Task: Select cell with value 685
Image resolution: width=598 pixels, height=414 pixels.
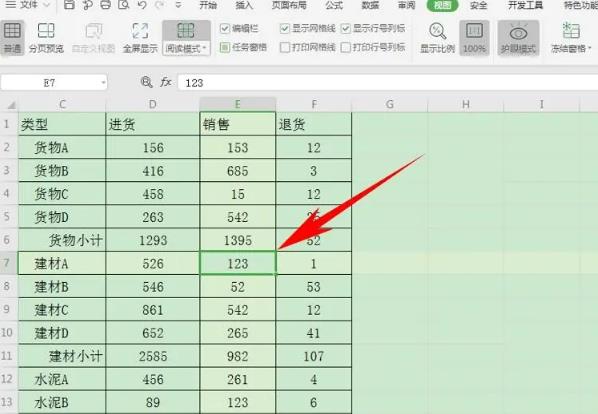Action: click(238, 171)
